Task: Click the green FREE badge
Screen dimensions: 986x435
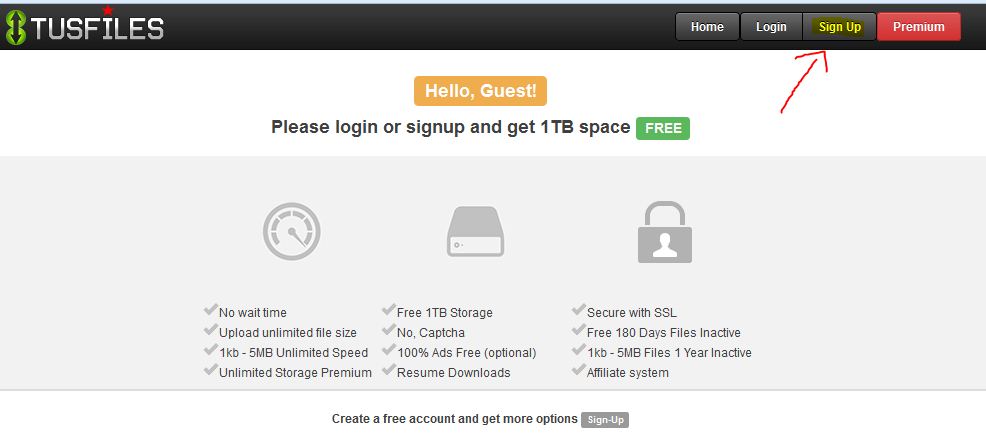Action: pos(663,128)
